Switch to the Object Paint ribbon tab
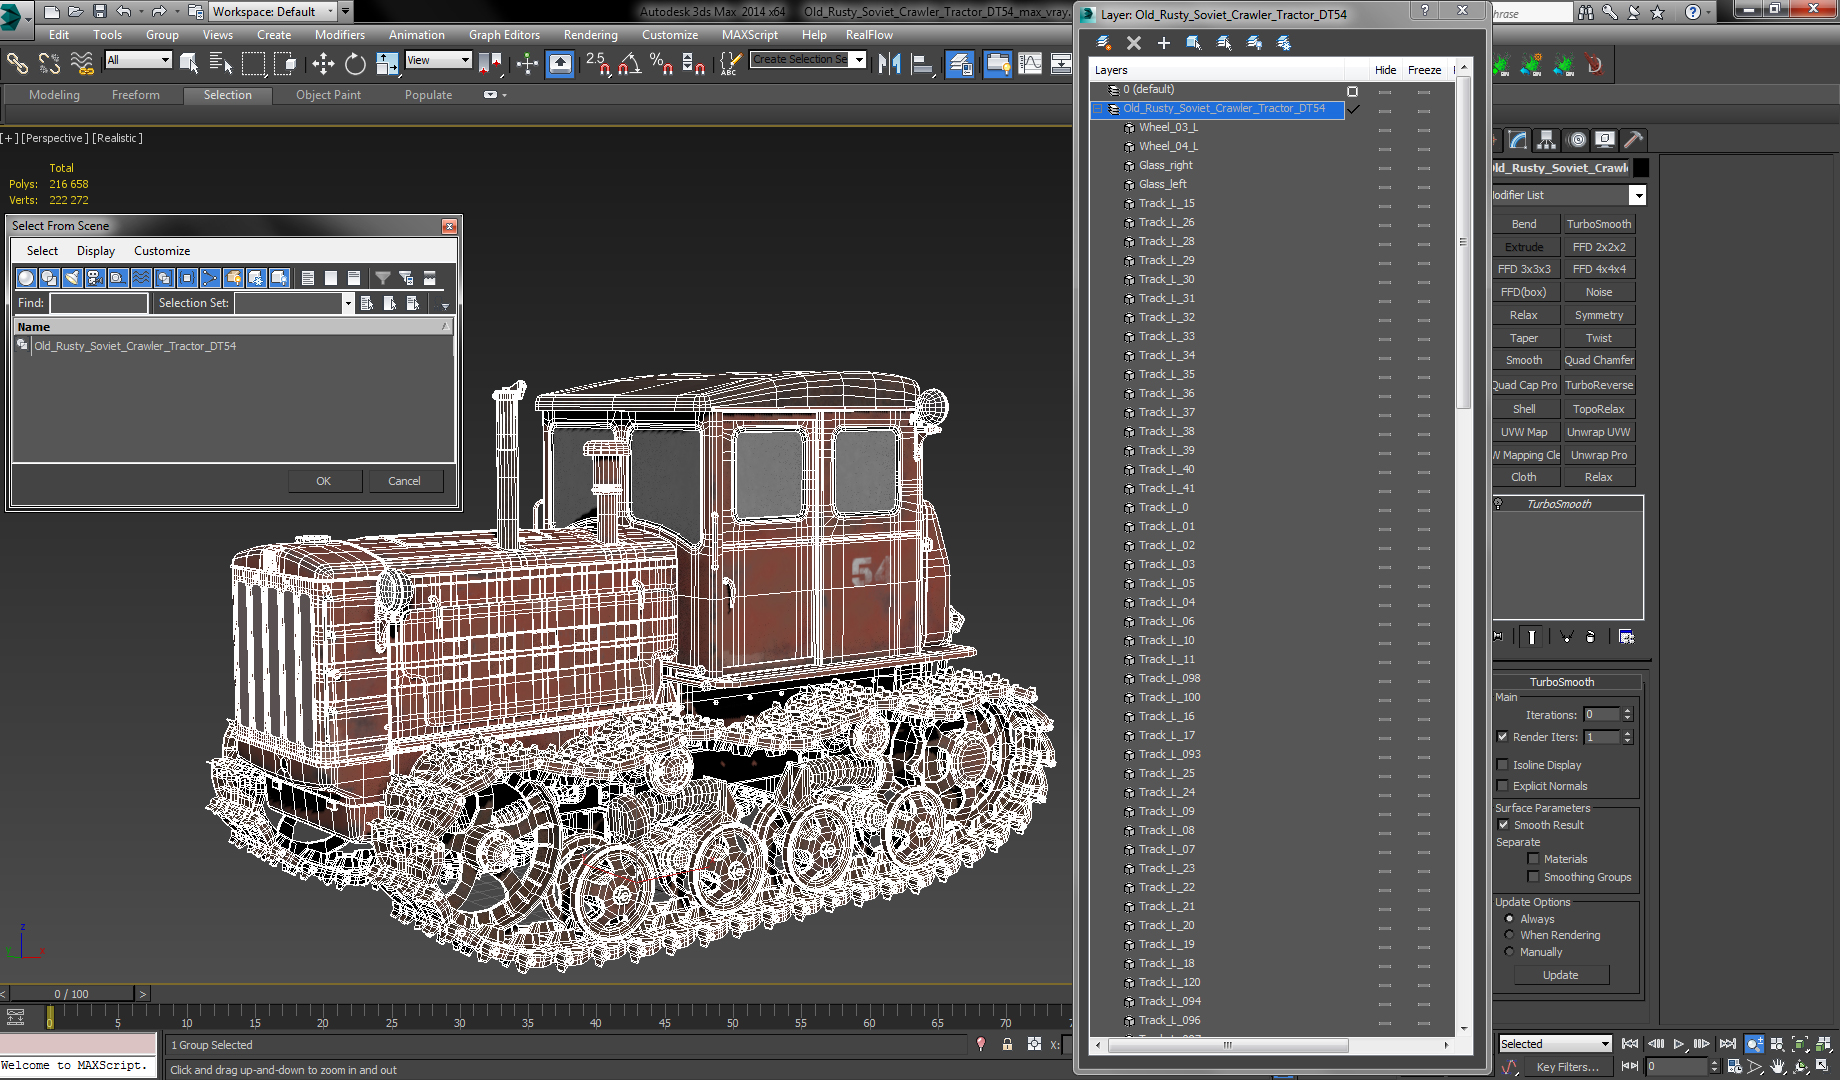This screenshot has width=1840, height=1080. 328,95
